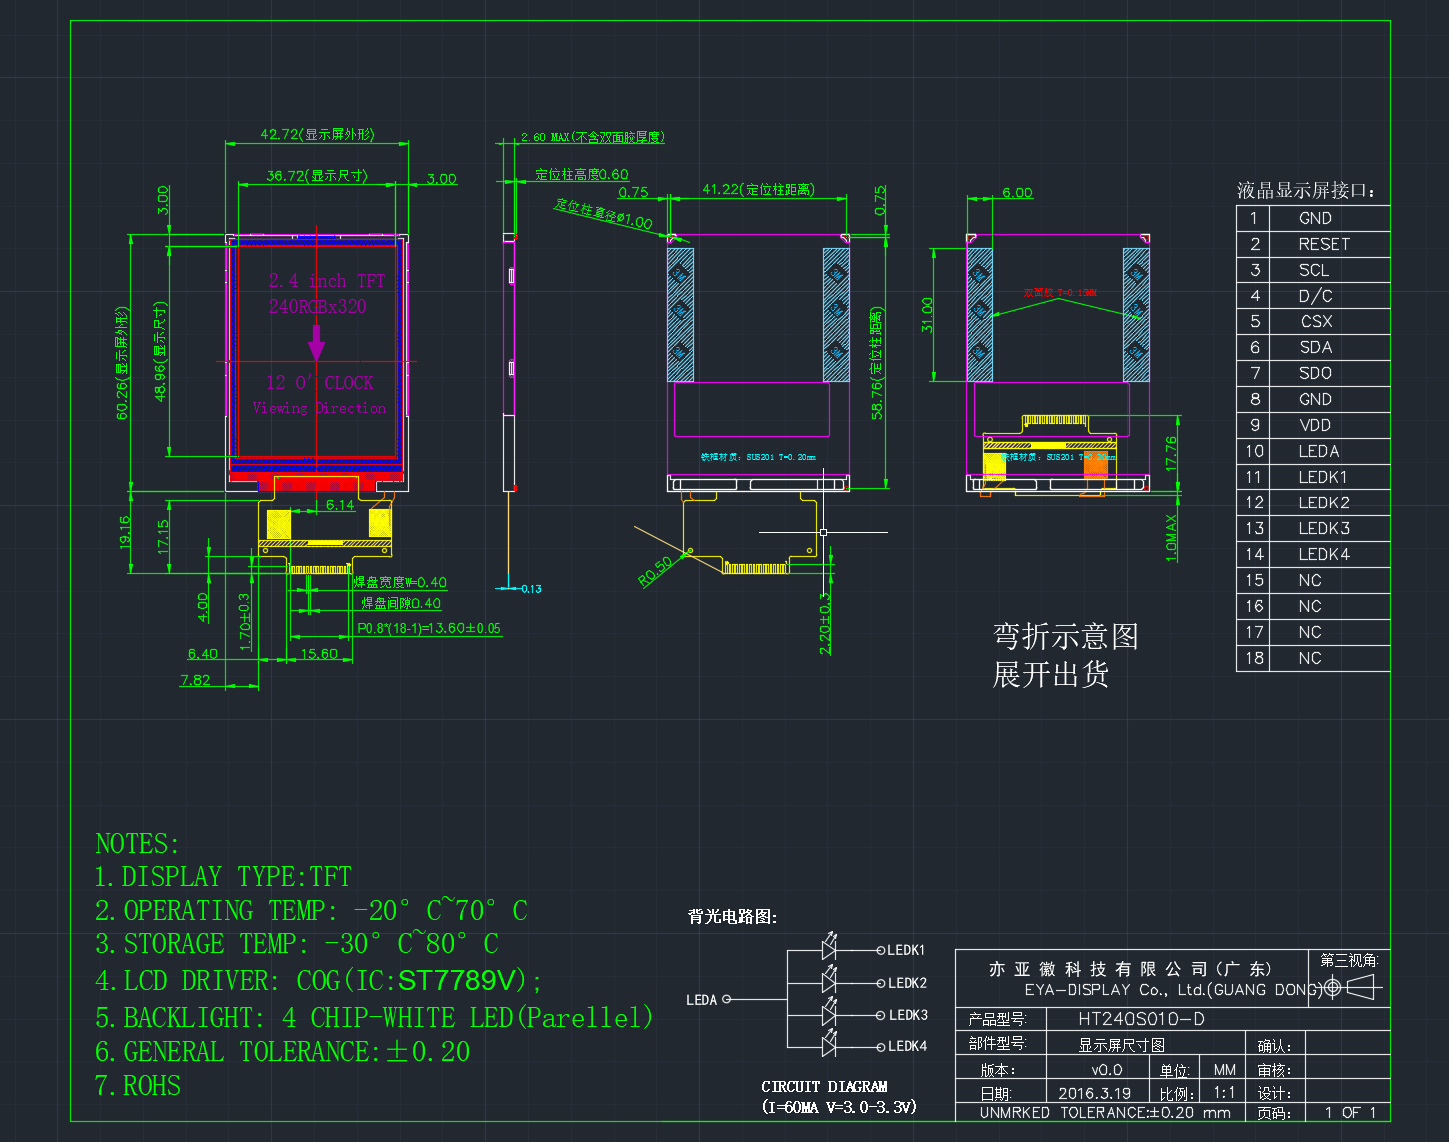This screenshot has height=1142, width=1449.
Task: Click the 液晶显示屏接口 table heading
Action: [x=1306, y=190]
